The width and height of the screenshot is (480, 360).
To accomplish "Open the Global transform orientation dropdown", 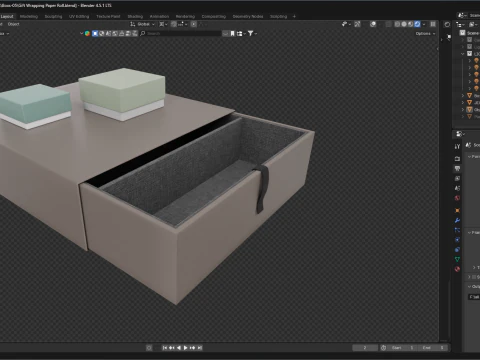I will 143,24.
